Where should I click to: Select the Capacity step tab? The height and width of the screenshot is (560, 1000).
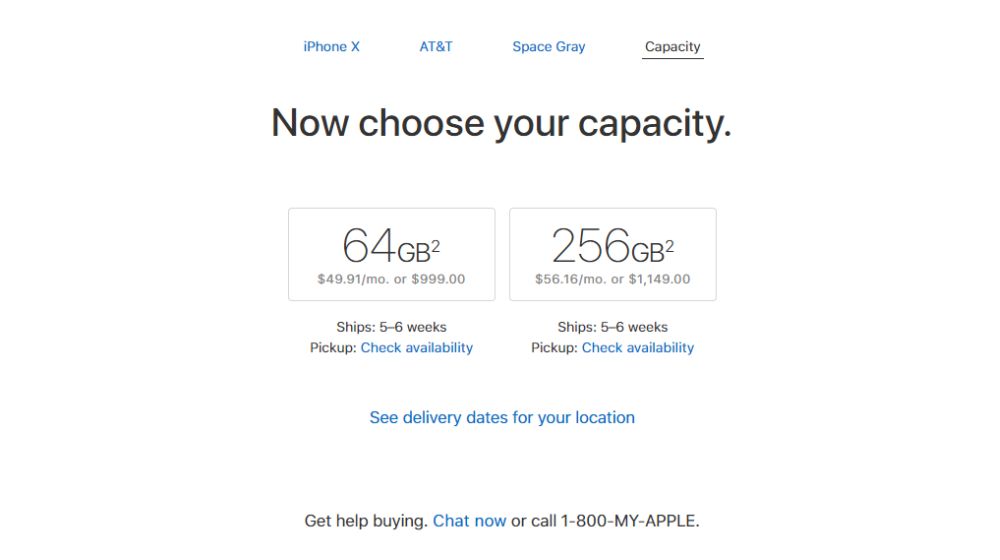pos(672,47)
